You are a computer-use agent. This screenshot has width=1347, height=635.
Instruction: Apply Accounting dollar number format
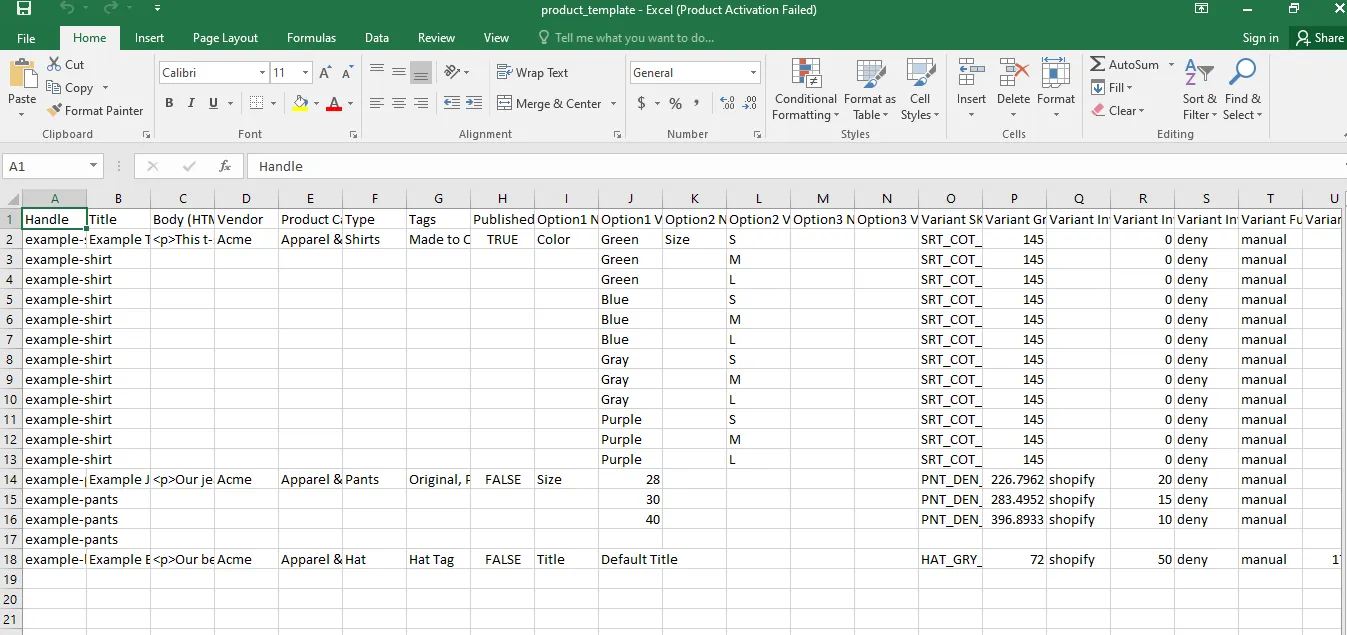[641, 103]
